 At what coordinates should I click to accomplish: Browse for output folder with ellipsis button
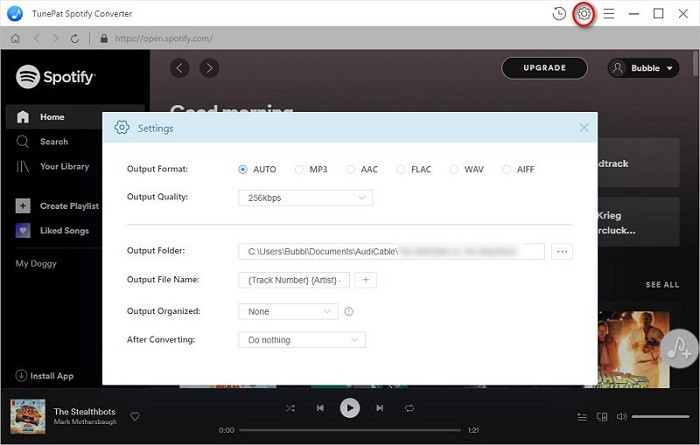[x=562, y=251]
